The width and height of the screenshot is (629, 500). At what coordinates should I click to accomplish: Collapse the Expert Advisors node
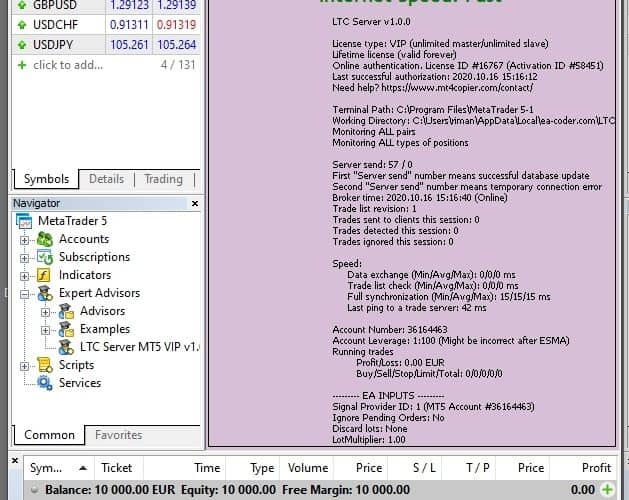pos(24,294)
